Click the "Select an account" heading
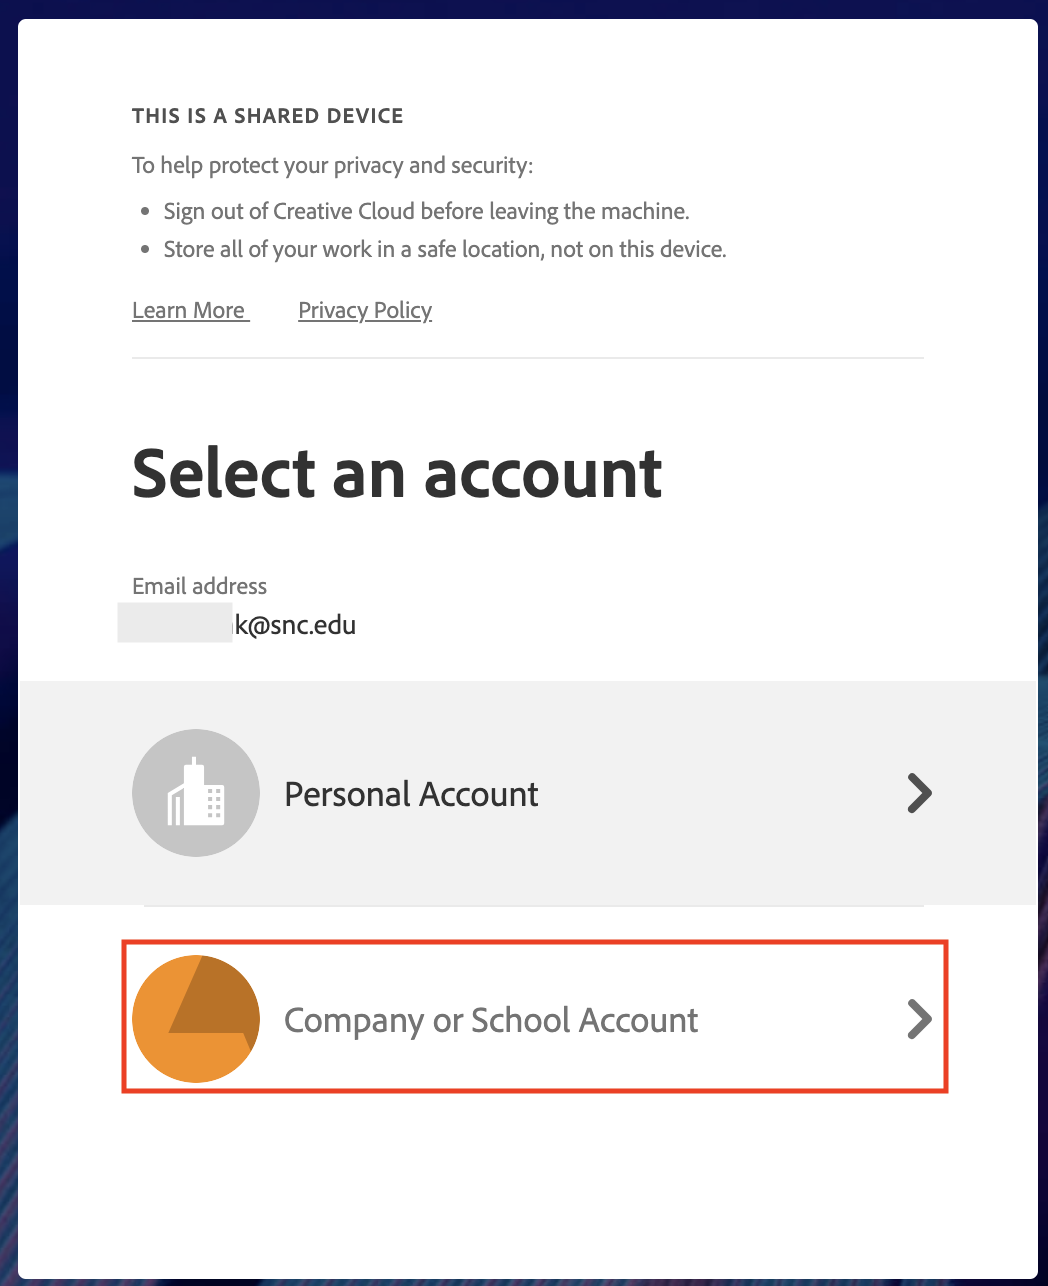The image size is (1048, 1286). 397,473
